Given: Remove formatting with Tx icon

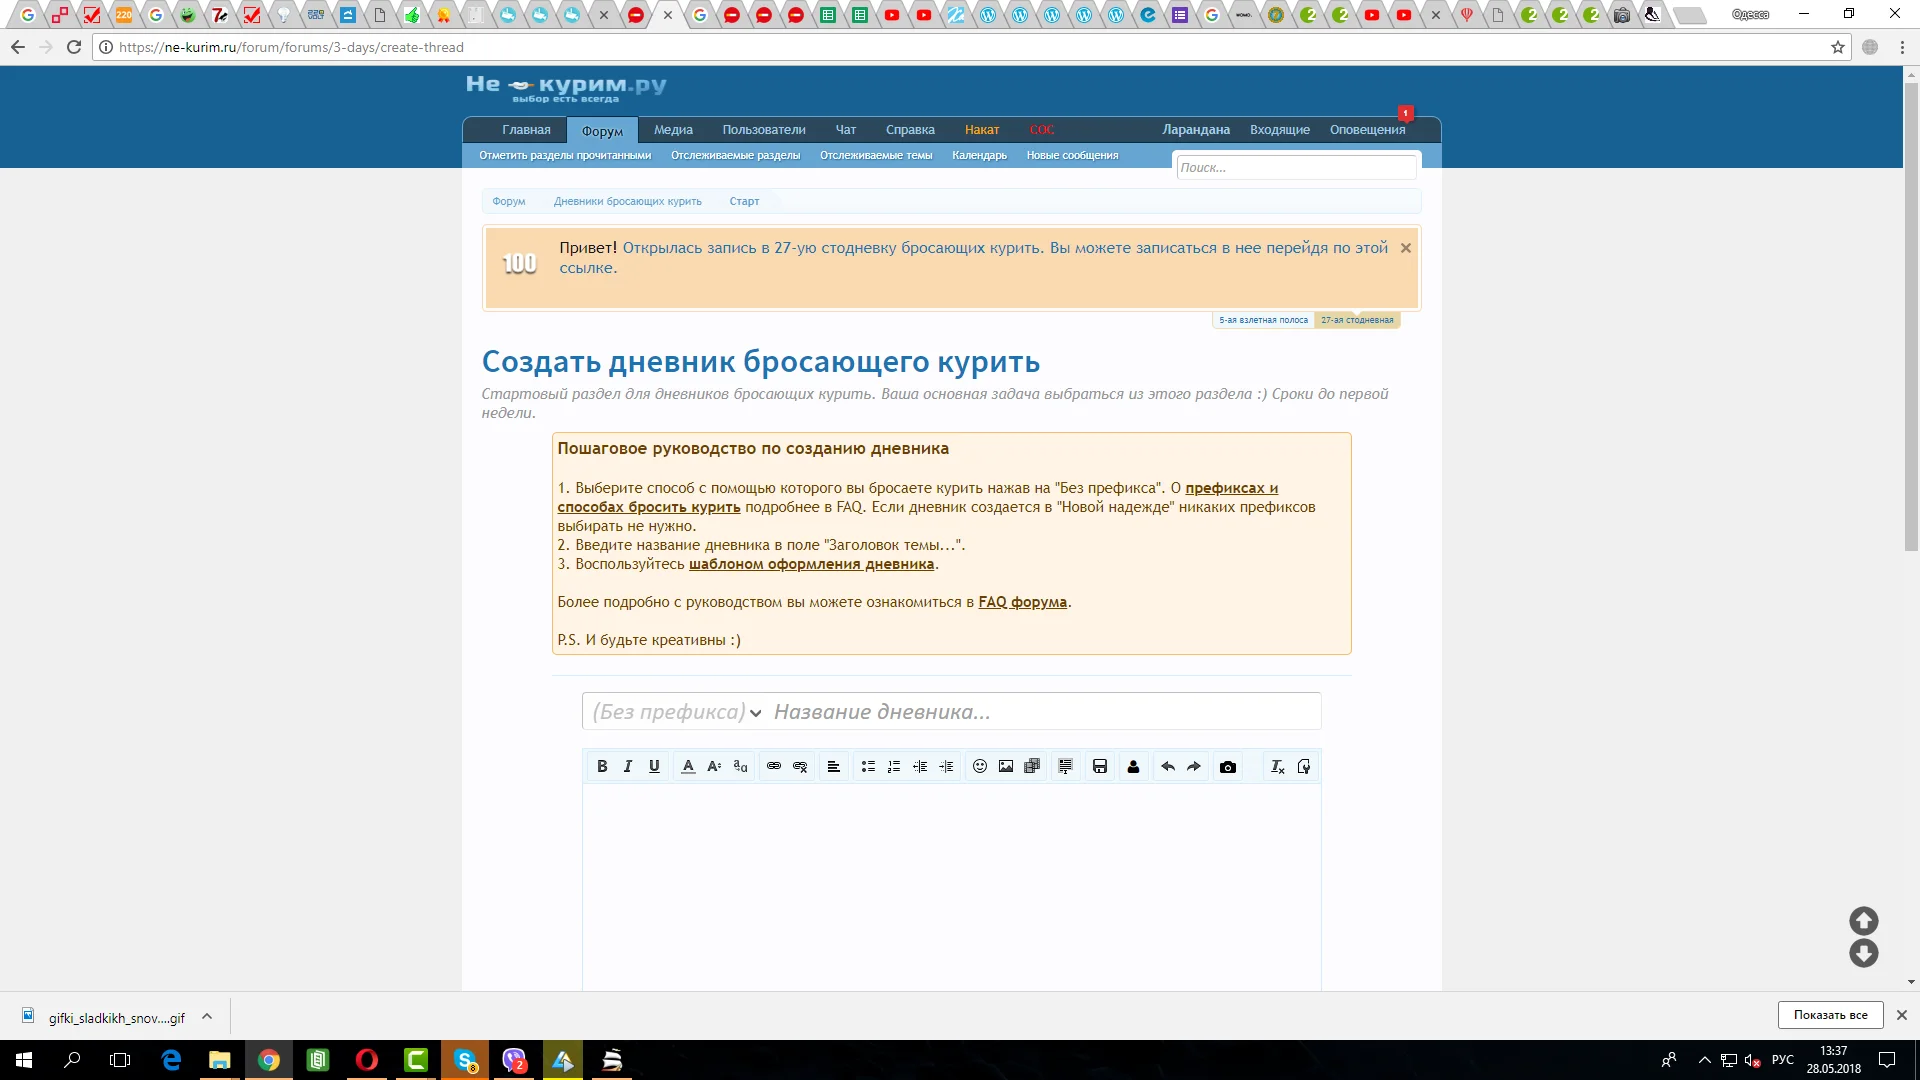Looking at the screenshot, I should point(1277,767).
